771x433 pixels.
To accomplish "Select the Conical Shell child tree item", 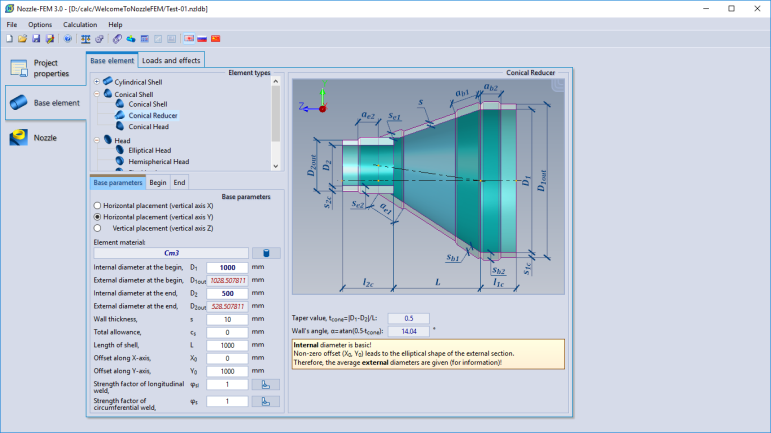I will click(148, 104).
